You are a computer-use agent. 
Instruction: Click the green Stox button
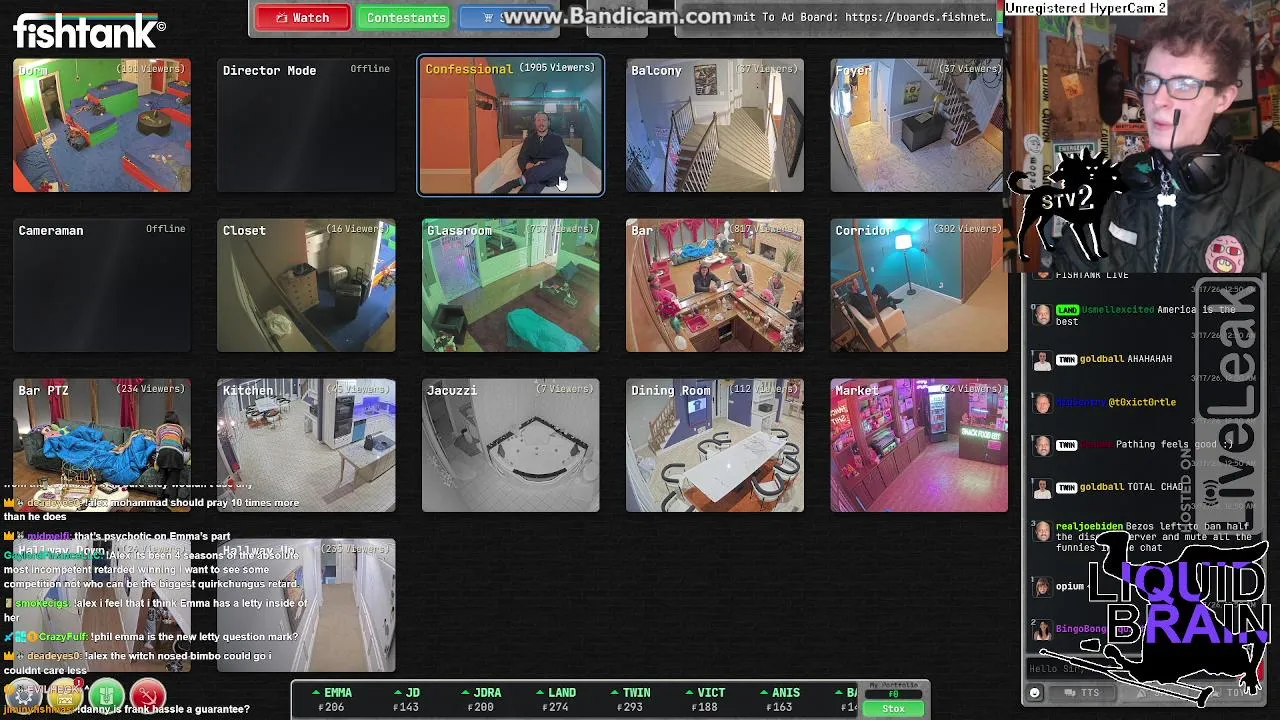[893, 708]
